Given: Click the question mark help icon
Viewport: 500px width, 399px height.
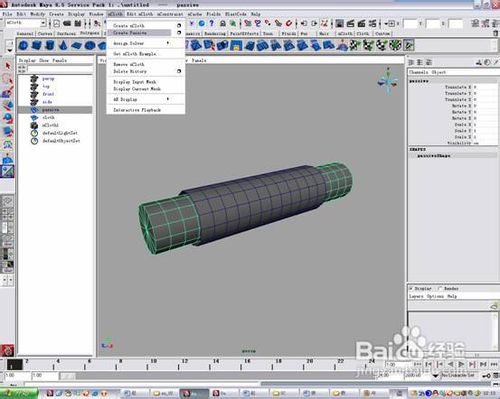Looking at the screenshot, I should (x=211, y=23).
